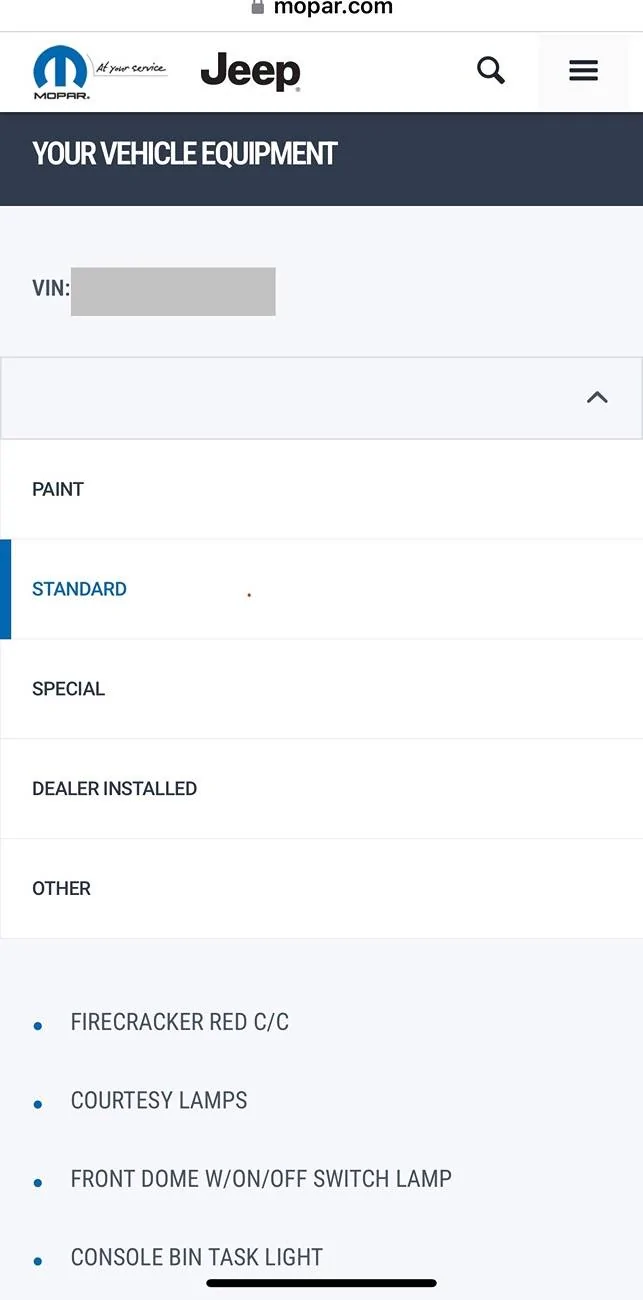643x1300 pixels.
Task: Click the "At your service" tagline graphic
Action: click(131, 68)
